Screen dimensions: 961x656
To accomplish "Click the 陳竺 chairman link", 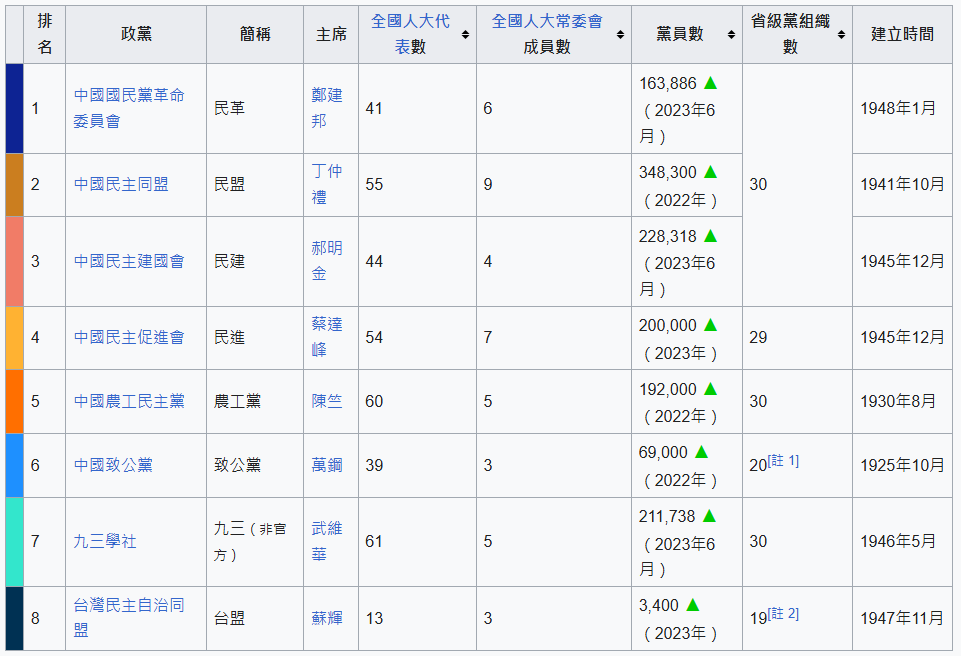I will (327, 401).
